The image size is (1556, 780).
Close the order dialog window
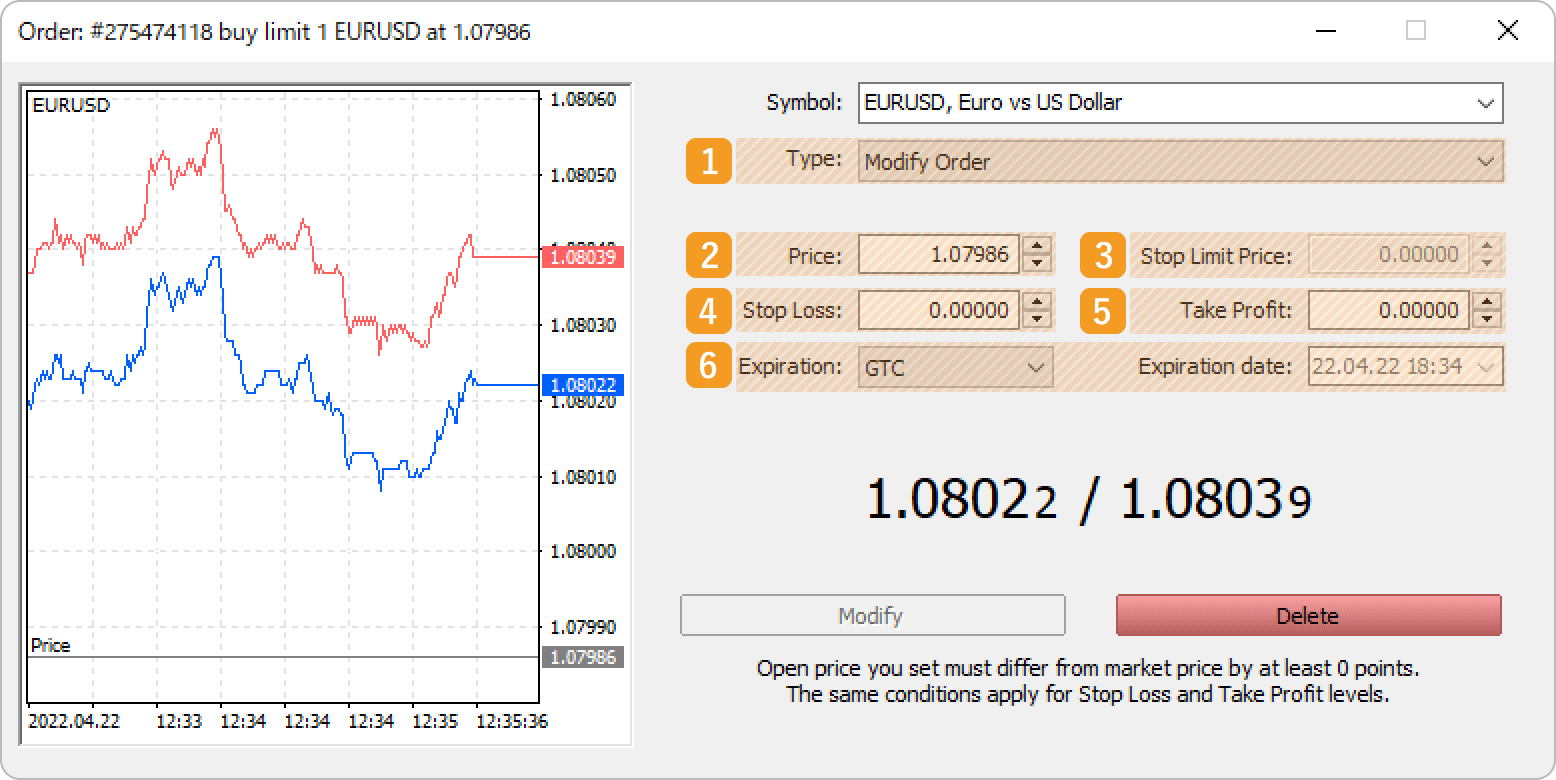[x=1507, y=31]
